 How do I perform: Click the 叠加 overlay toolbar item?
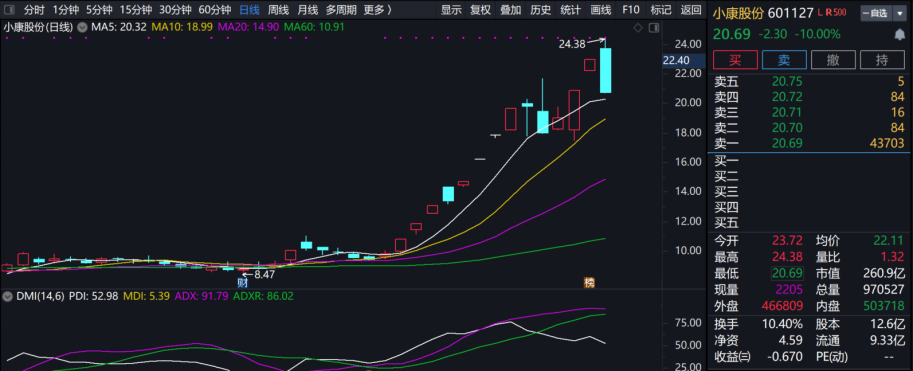pos(511,10)
